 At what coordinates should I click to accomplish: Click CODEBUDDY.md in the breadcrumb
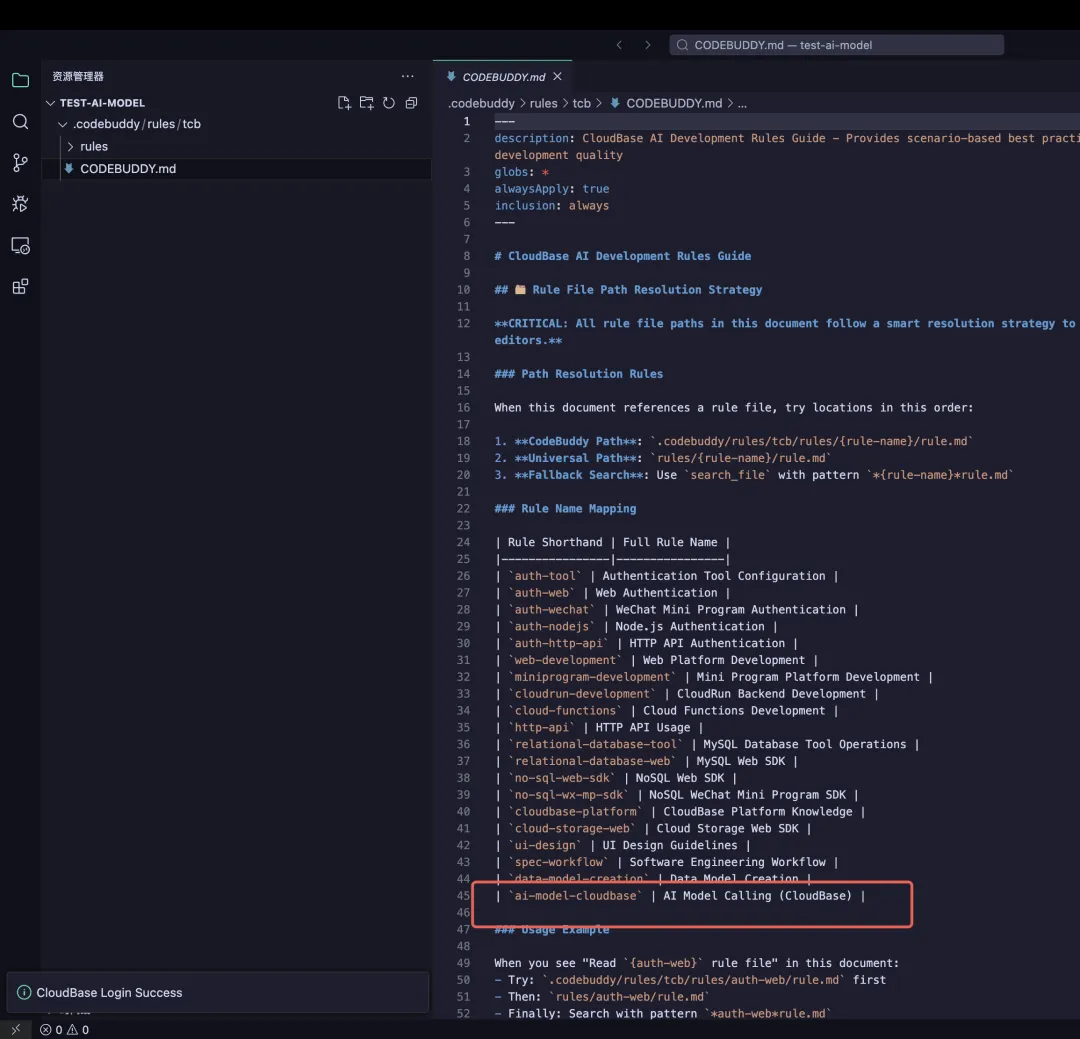(x=674, y=103)
